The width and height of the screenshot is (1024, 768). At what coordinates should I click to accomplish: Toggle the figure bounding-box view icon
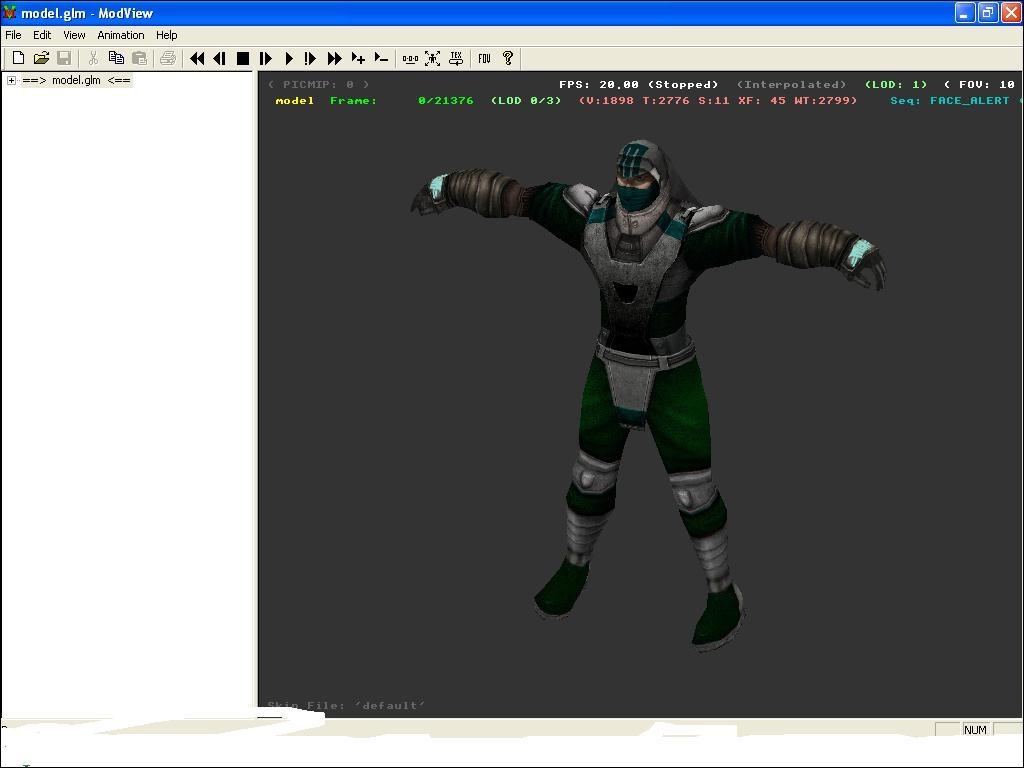[433, 59]
